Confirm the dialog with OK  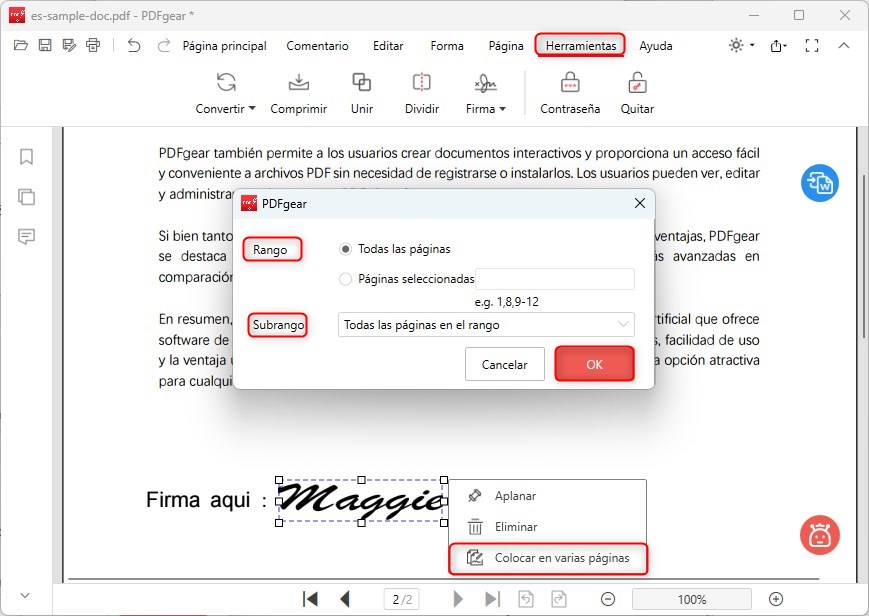(x=594, y=364)
